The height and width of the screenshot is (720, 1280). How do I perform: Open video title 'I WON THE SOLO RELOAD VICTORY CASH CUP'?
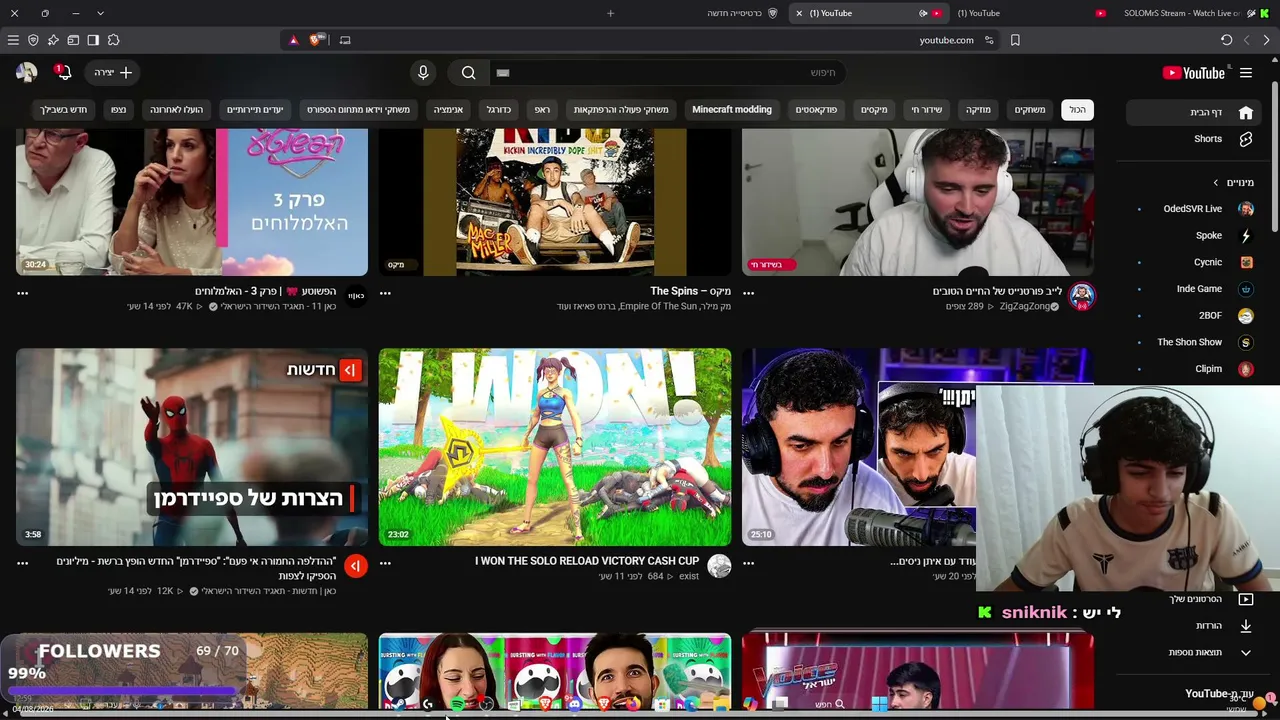click(x=587, y=561)
